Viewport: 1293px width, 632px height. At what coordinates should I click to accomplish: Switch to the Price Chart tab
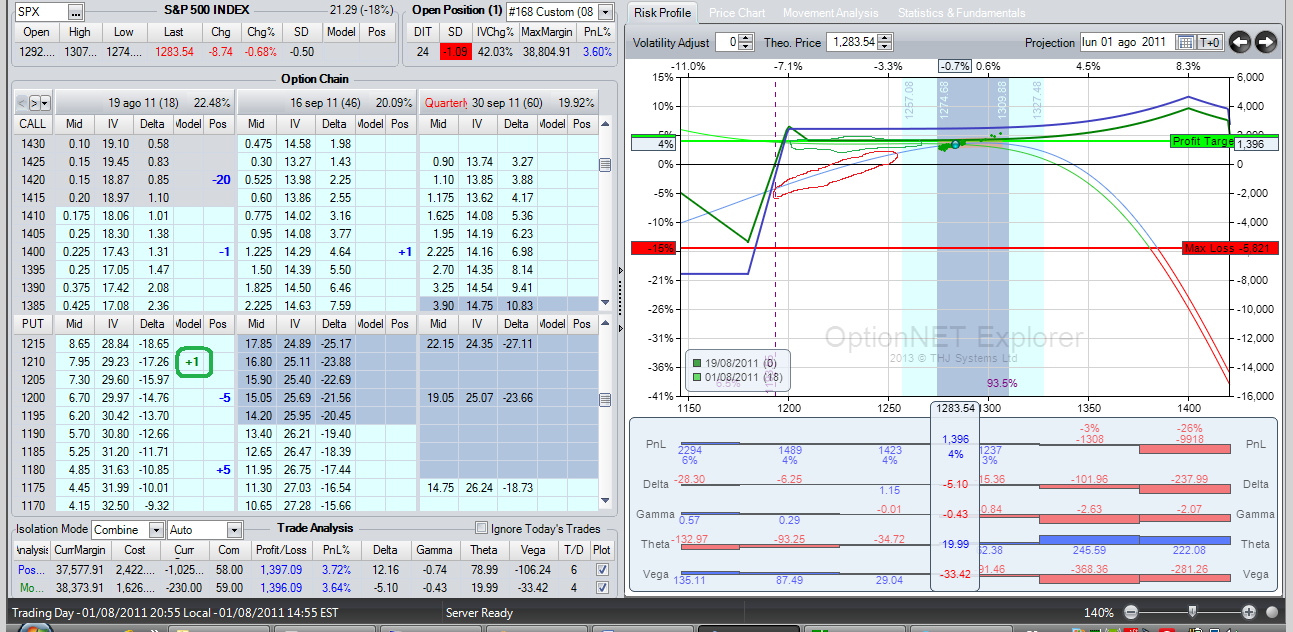click(x=736, y=13)
